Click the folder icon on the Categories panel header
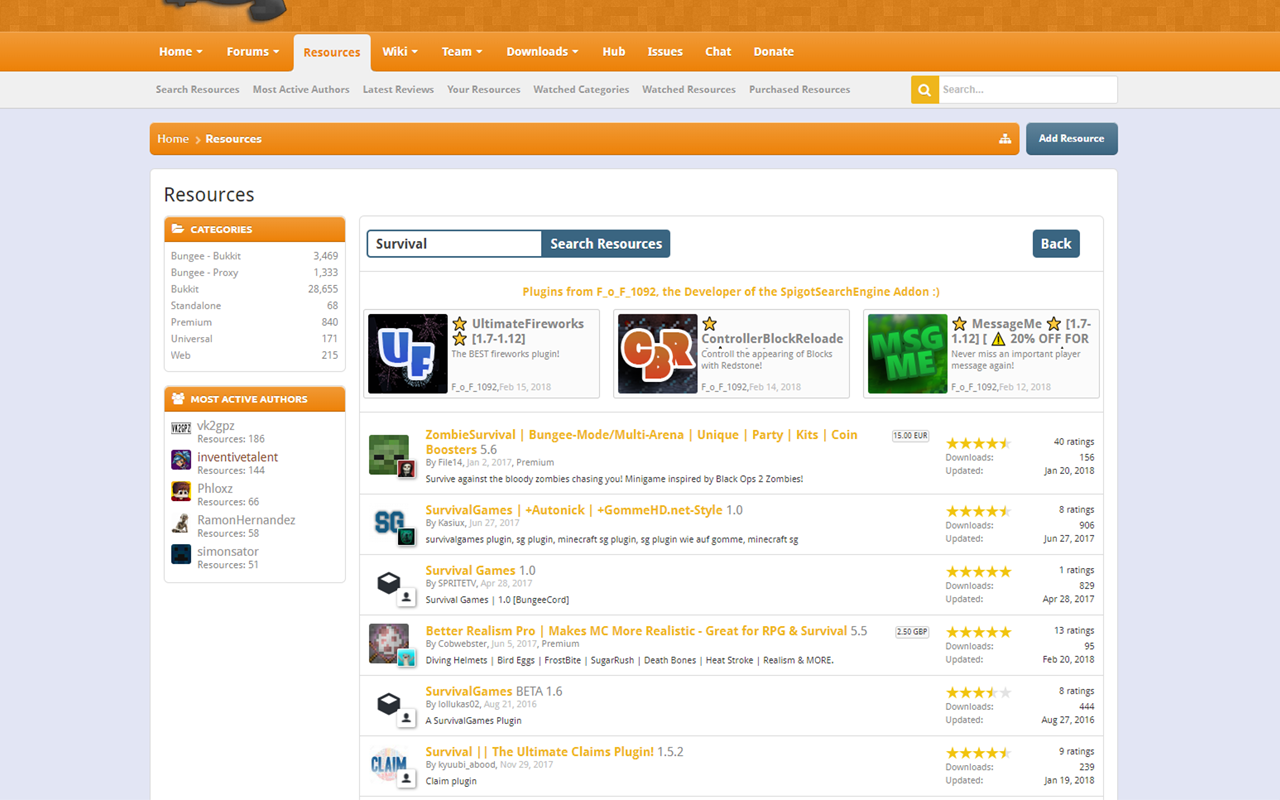The image size is (1280, 800). tap(179, 229)
